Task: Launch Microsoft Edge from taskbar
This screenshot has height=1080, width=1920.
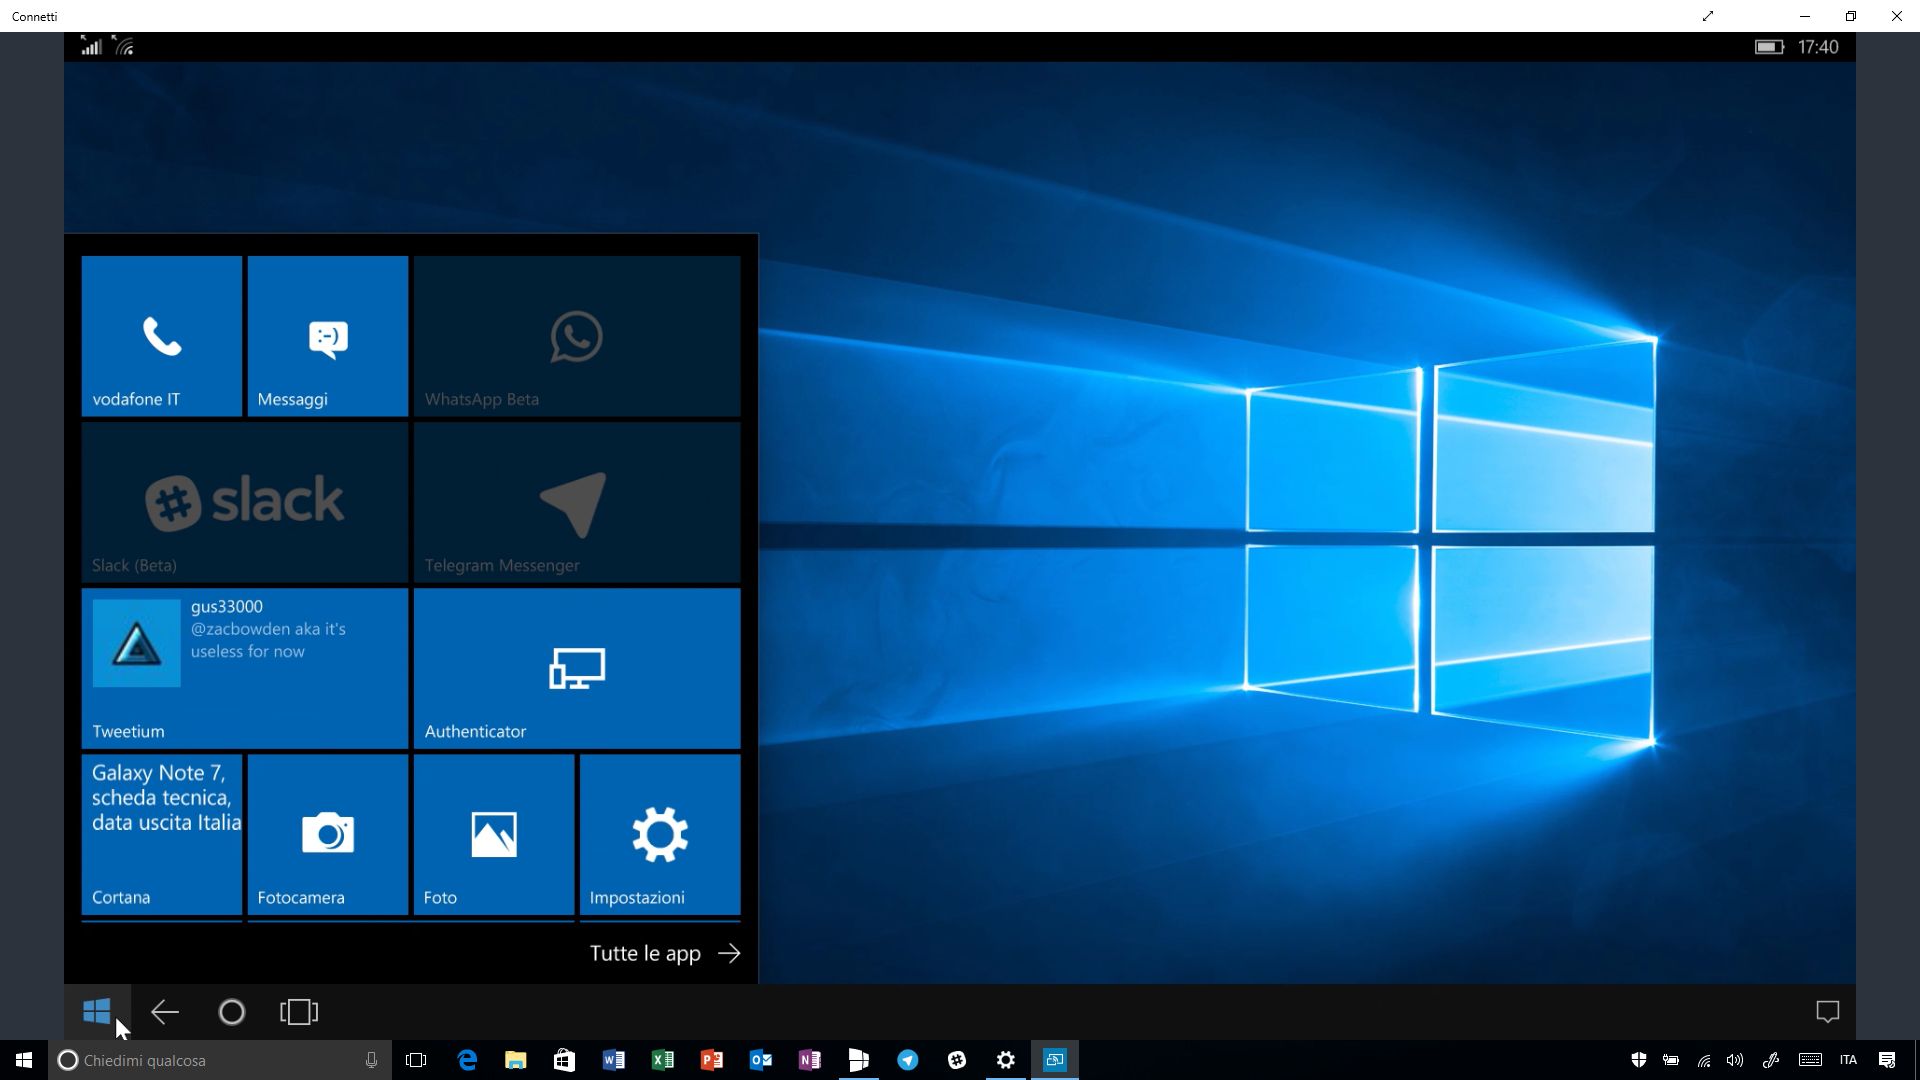Action: pos(467,1060)
